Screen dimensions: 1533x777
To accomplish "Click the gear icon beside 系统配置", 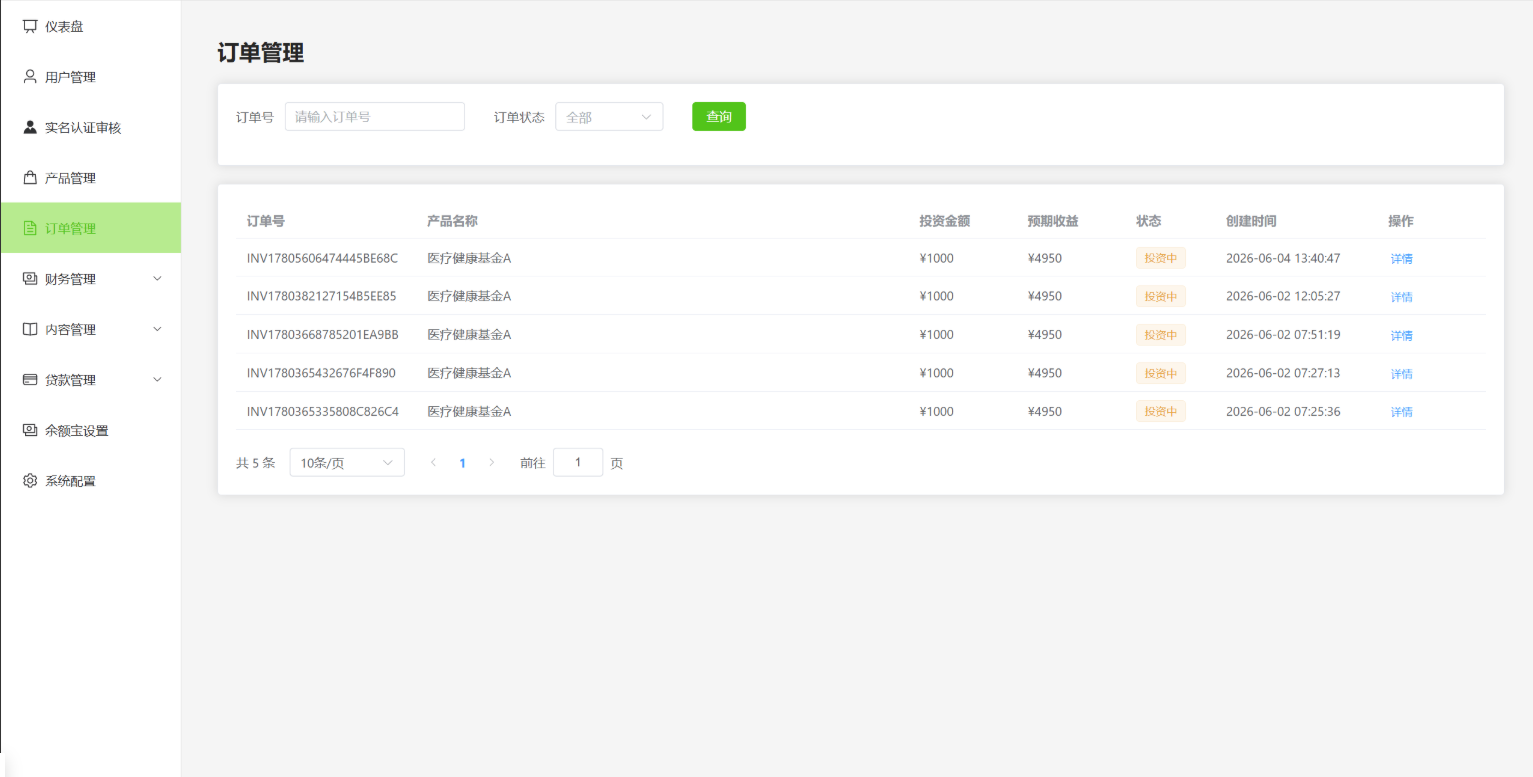I will 30,481.
